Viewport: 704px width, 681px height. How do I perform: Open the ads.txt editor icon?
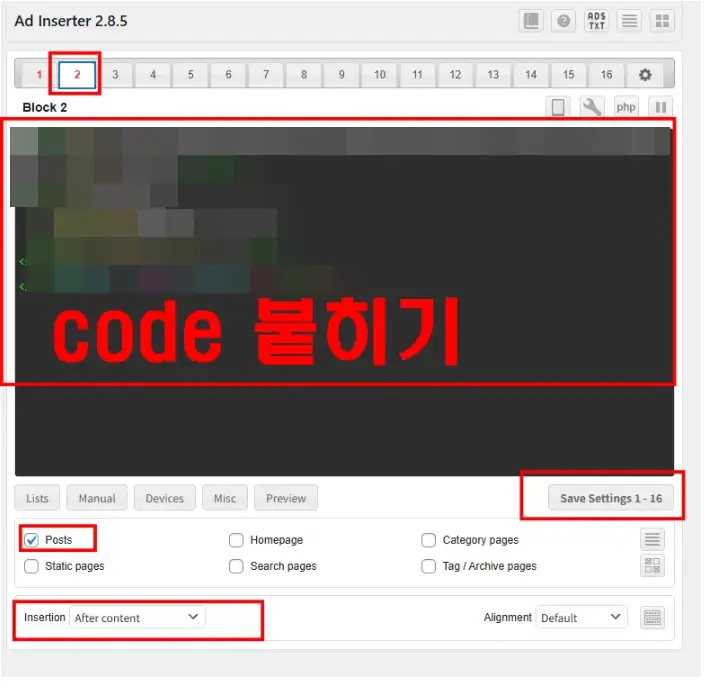click(x=596, y=21)
